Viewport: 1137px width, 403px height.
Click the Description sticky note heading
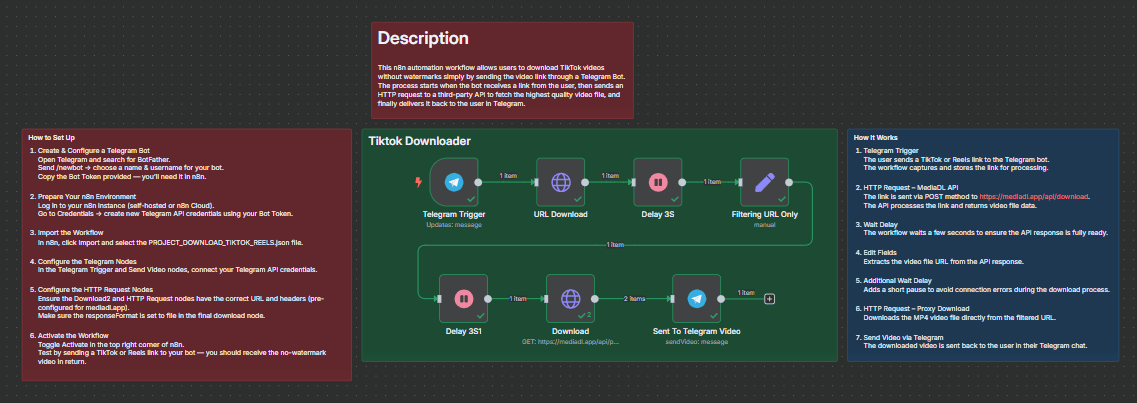click(x=423, y=38)
